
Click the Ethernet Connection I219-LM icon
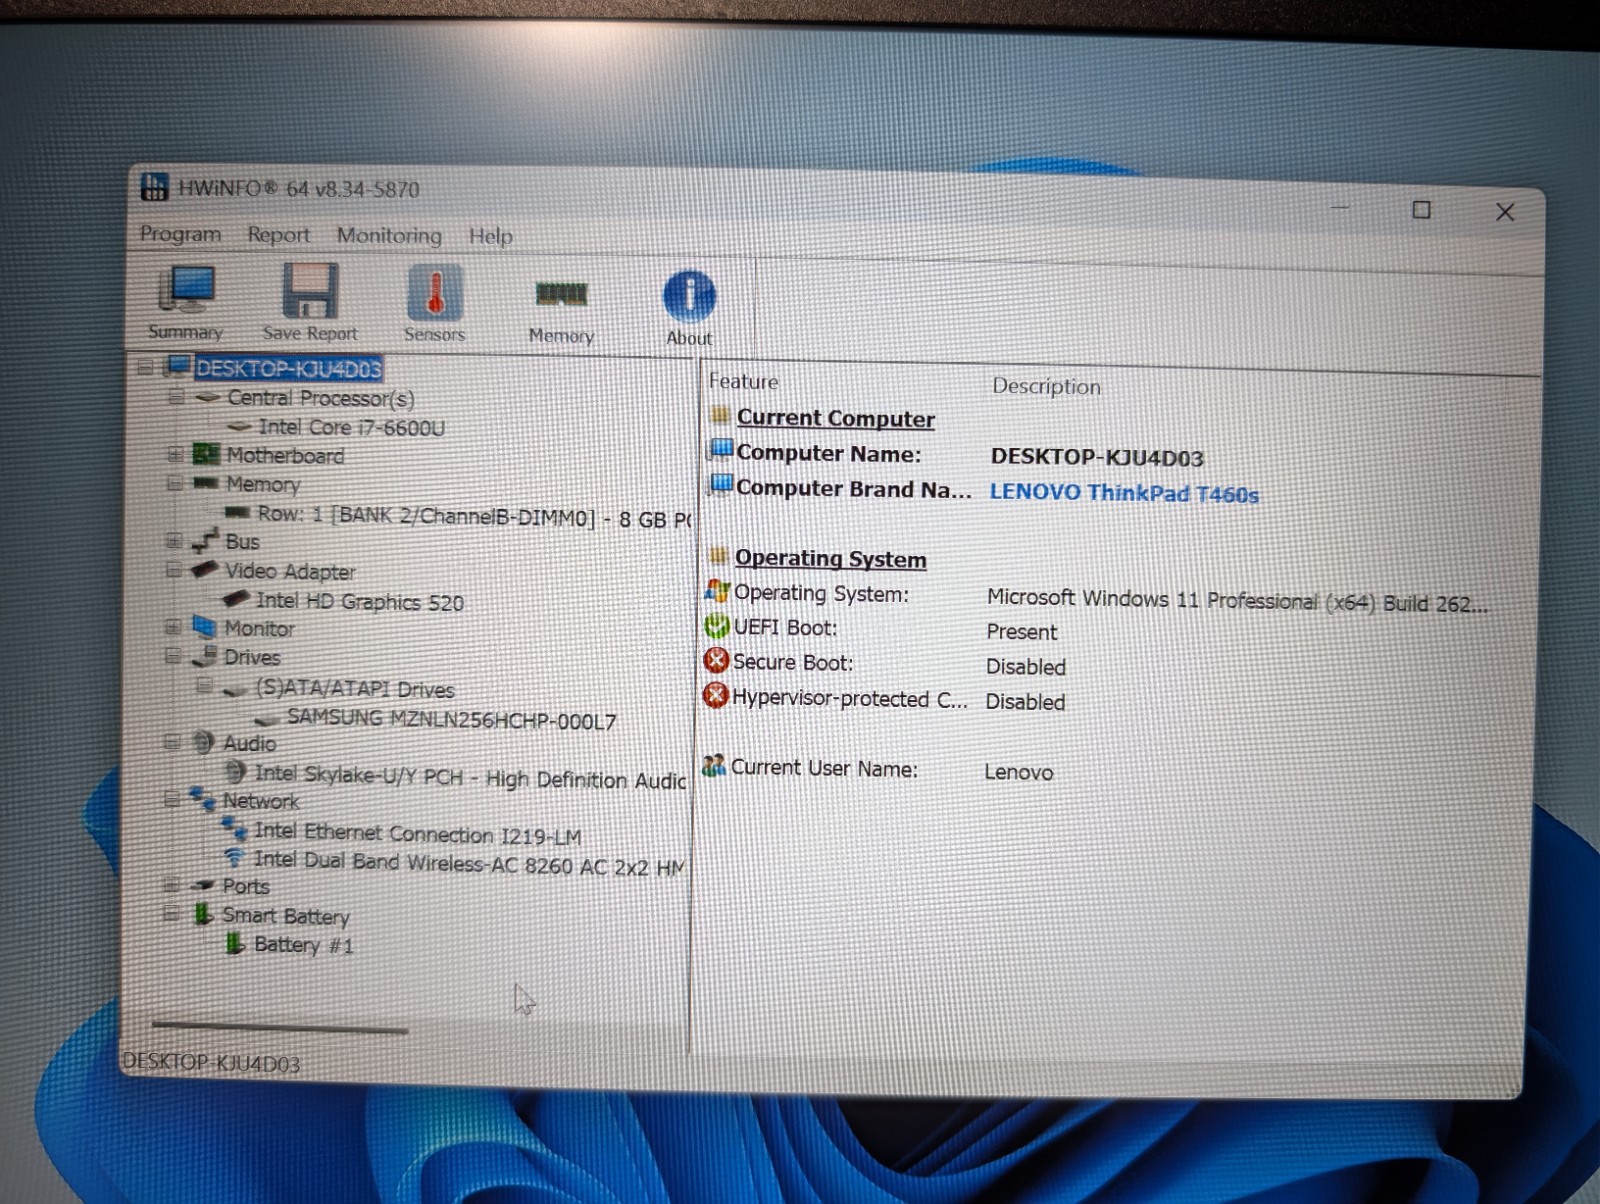coord(234,828)
